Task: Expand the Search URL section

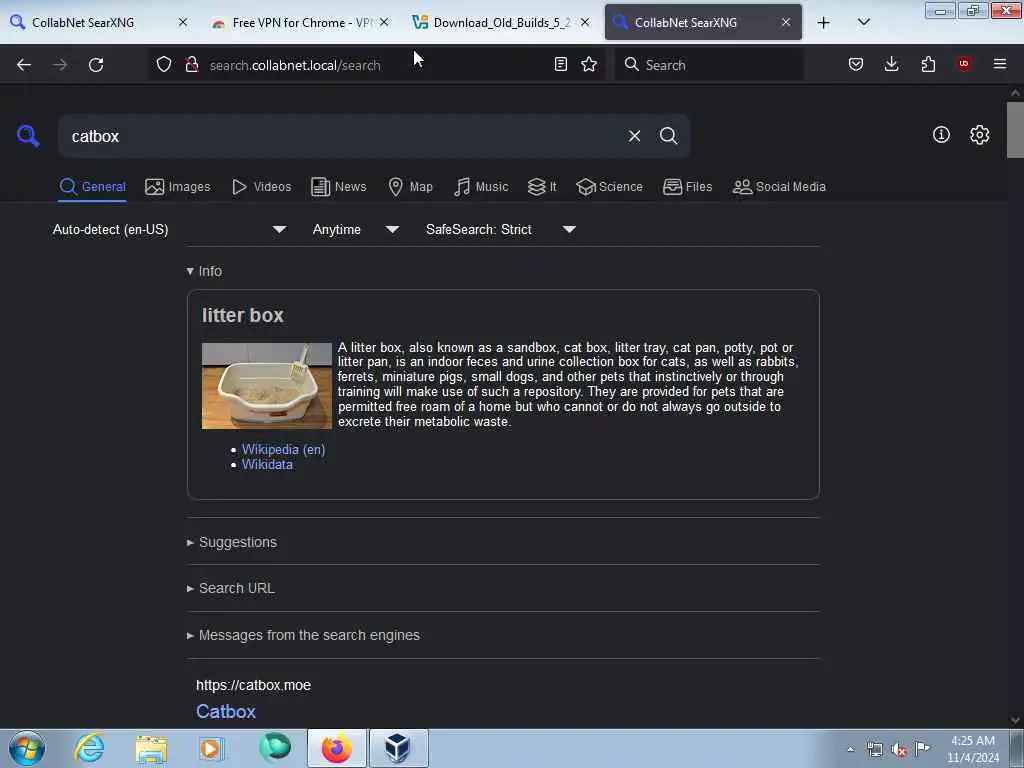Action: click(231, 588)
